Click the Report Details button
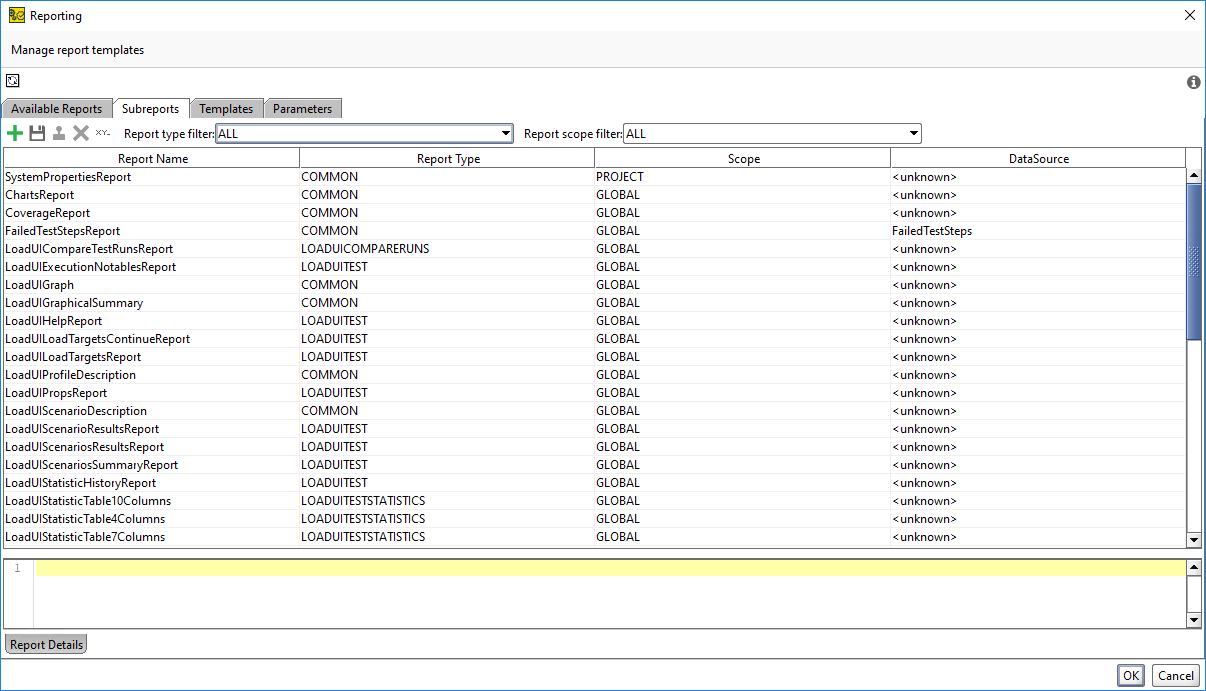 [x=45, y=644]
